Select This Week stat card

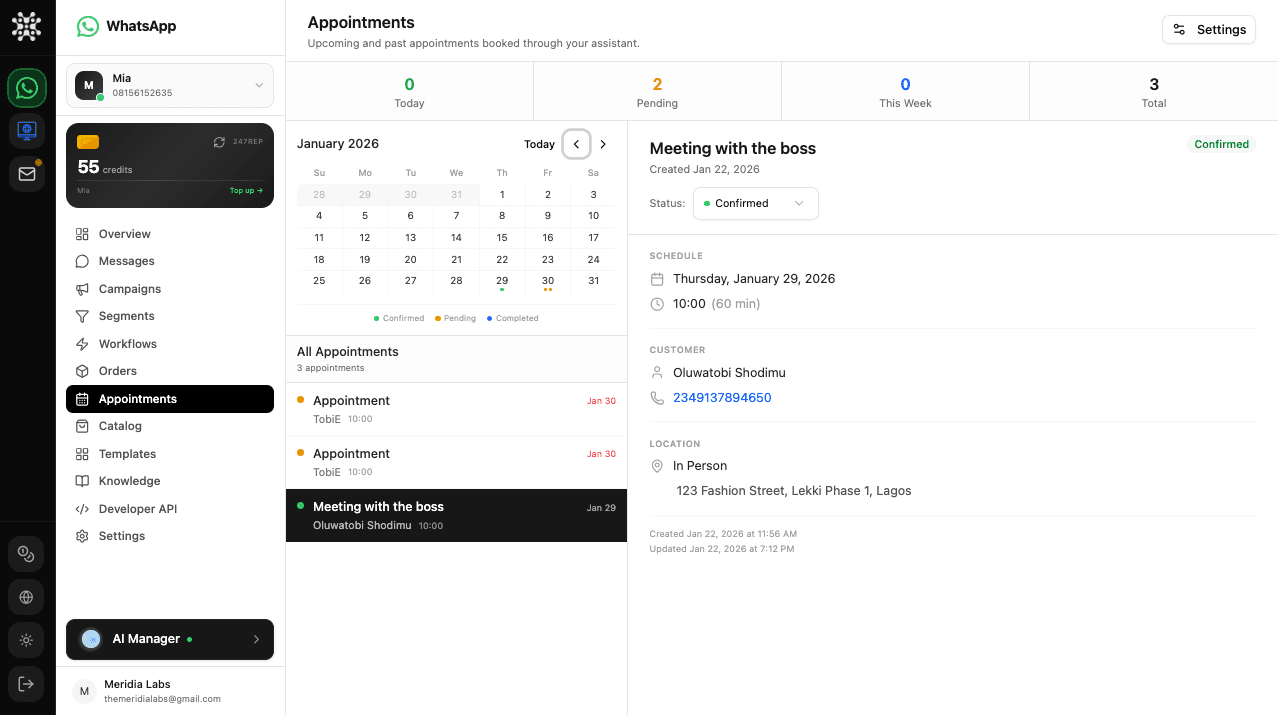905,91
